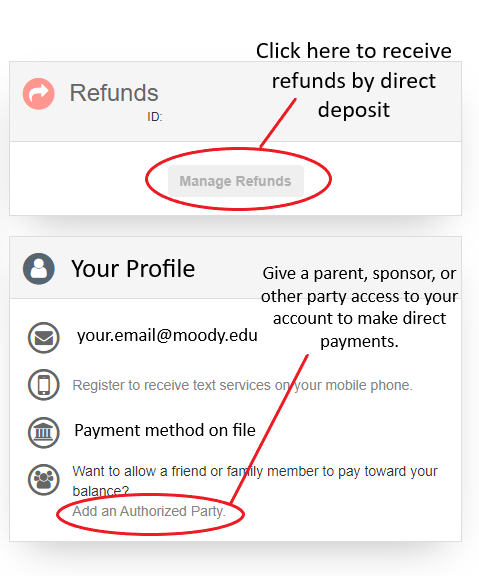Click the red oval around Authorized Party
The image size is (479, 576).
point(150,514)
